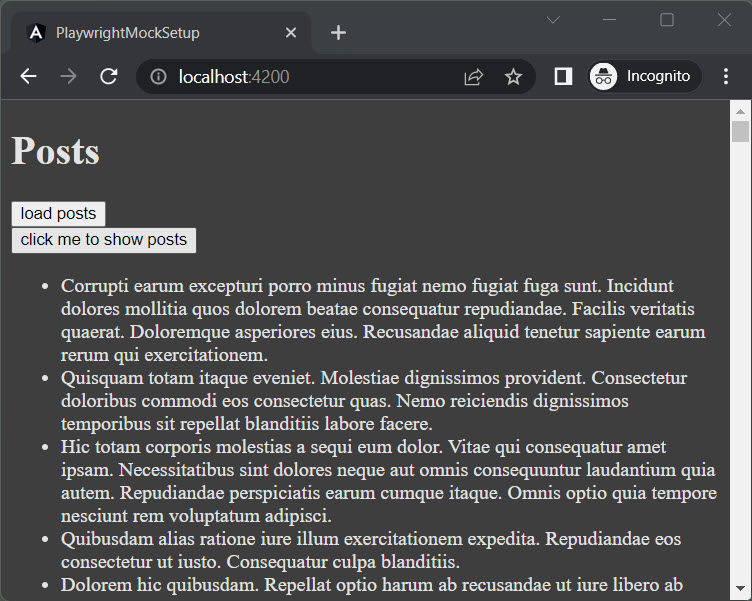Close the browser window
The width and height of the screenshot is (752, 601).
click(724, 20)
